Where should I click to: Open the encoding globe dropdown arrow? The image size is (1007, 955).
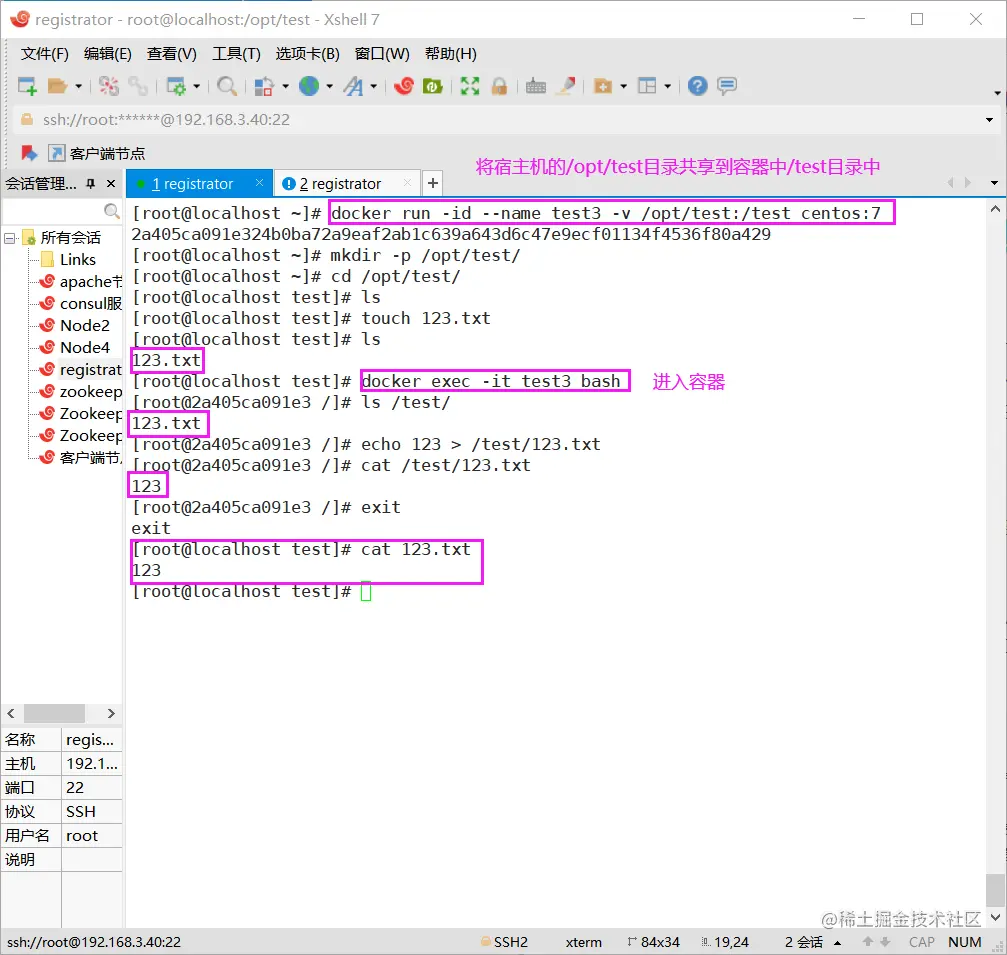pos(329,85)
